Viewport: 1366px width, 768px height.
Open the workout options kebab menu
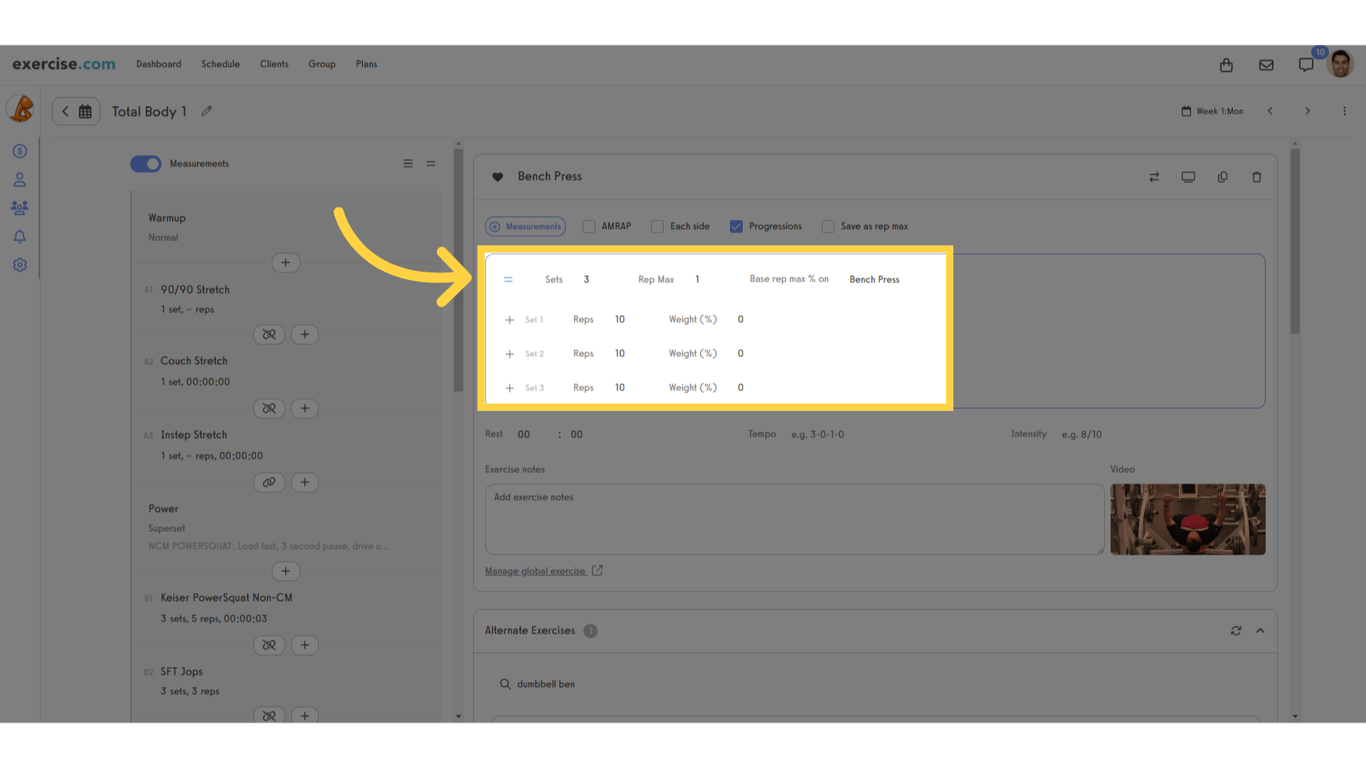pyautogui.click(x=1344, y=111)
